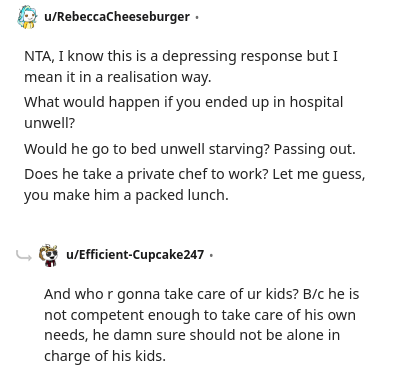
Task: Open the u/Efficient-Cupcake247 profile link
Action: (135, 255)
